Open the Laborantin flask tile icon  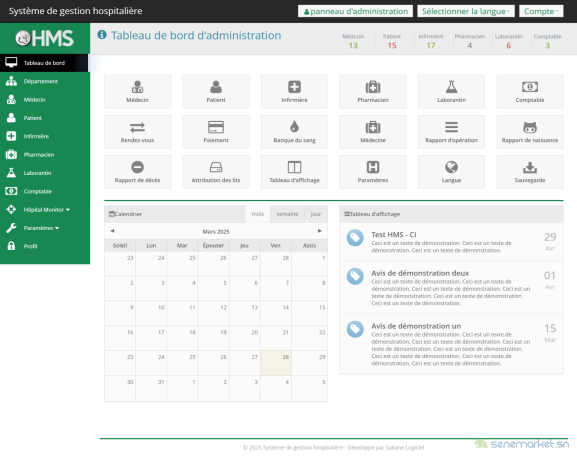(452, 87)
